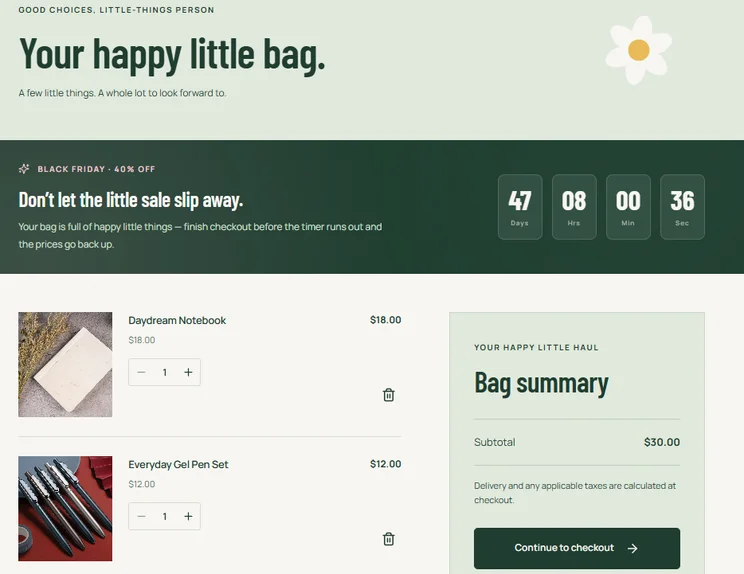The image size is (744, 574).
Task: Continue to checkout
Action: click(x=577, y=548)
